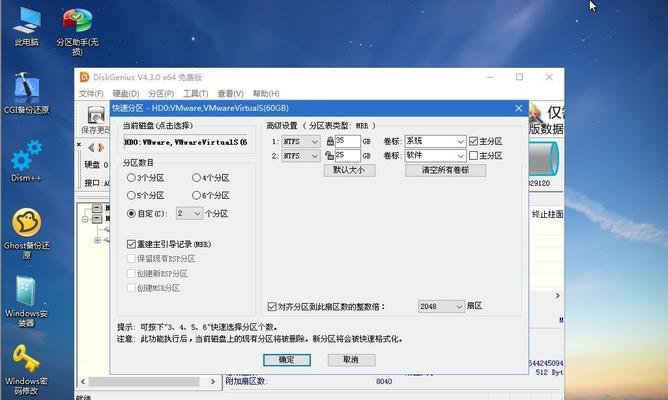Open the CGI备份还原 desktop icon

26,93
